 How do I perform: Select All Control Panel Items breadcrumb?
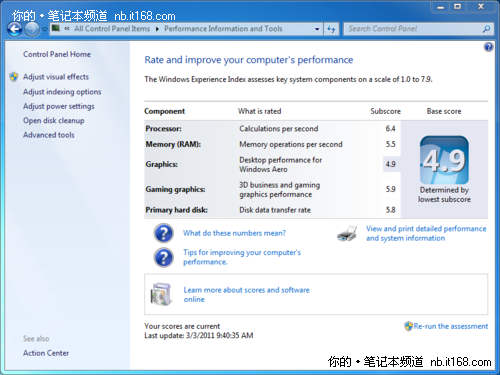click(112, 29)
